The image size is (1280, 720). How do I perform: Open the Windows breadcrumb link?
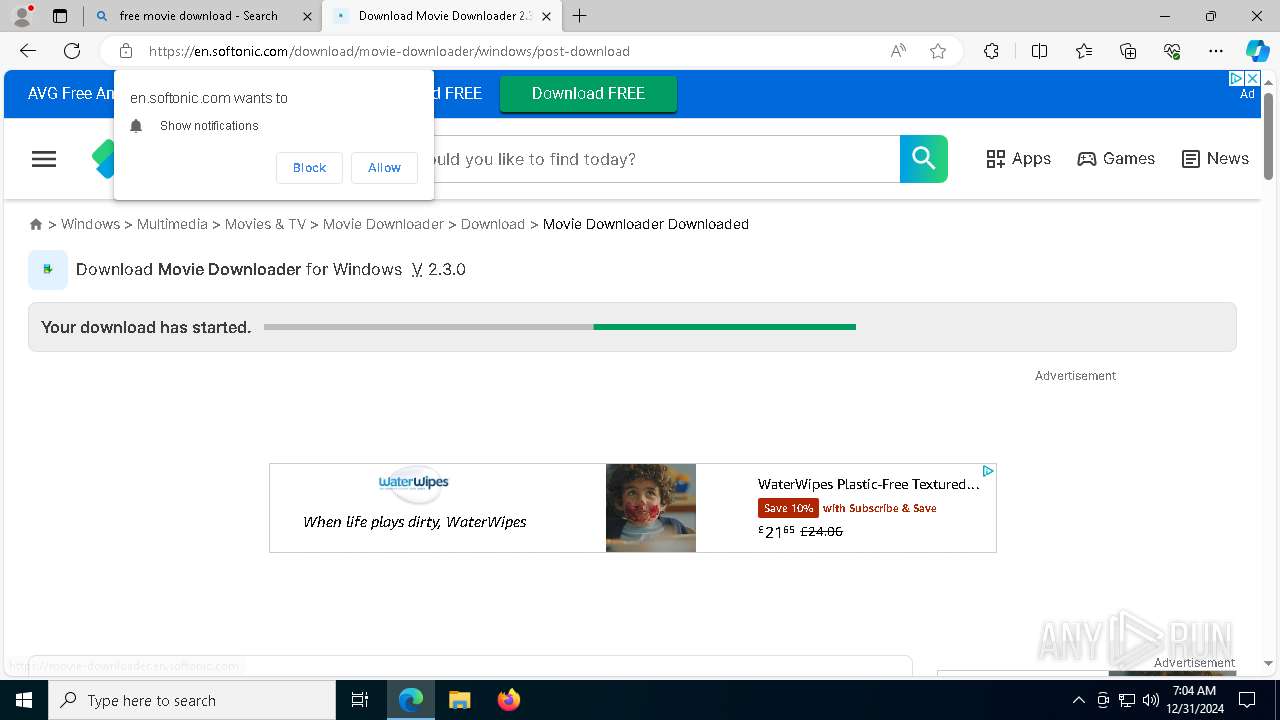90,224
